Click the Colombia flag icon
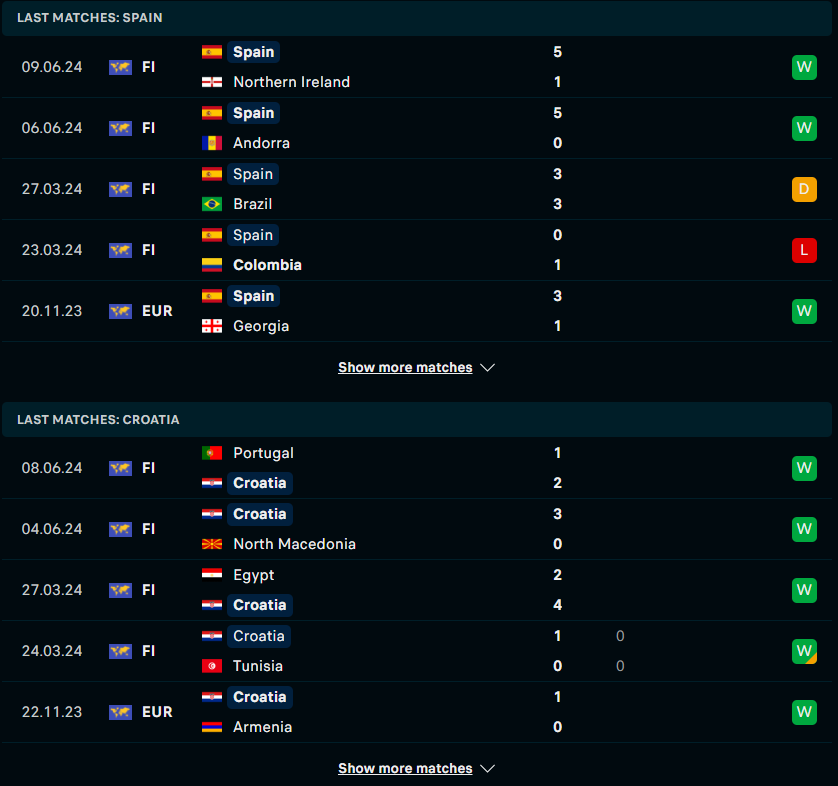 [212, 265]
